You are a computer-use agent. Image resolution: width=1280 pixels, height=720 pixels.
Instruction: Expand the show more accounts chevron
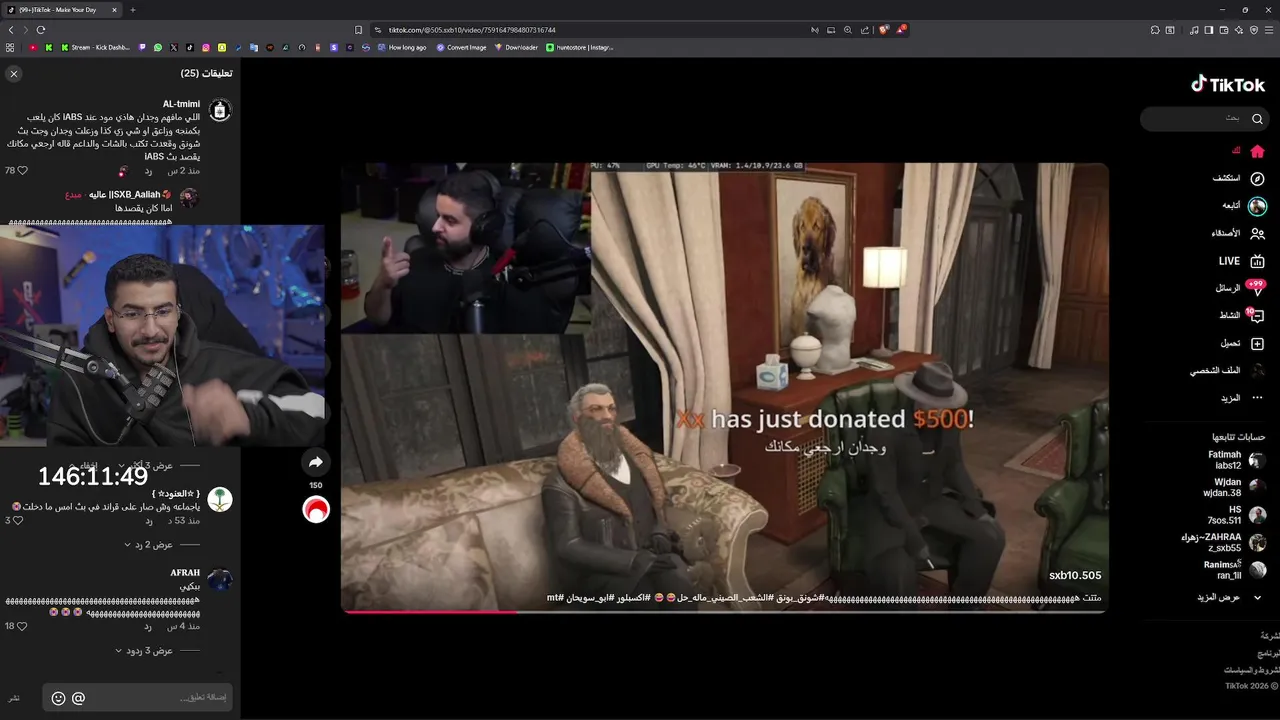(x=1257, y=597)
